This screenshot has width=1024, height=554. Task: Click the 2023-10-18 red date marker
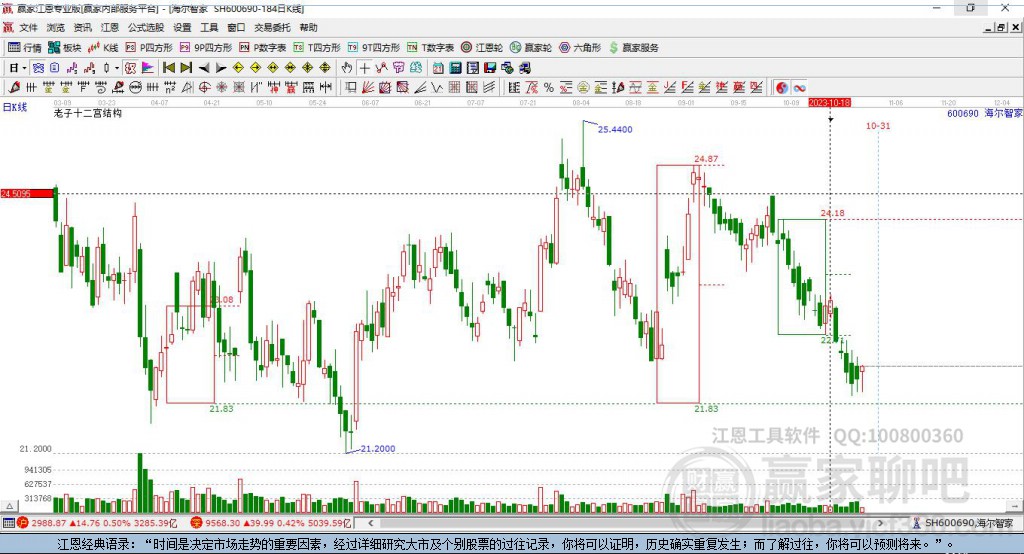coord(829,103)
